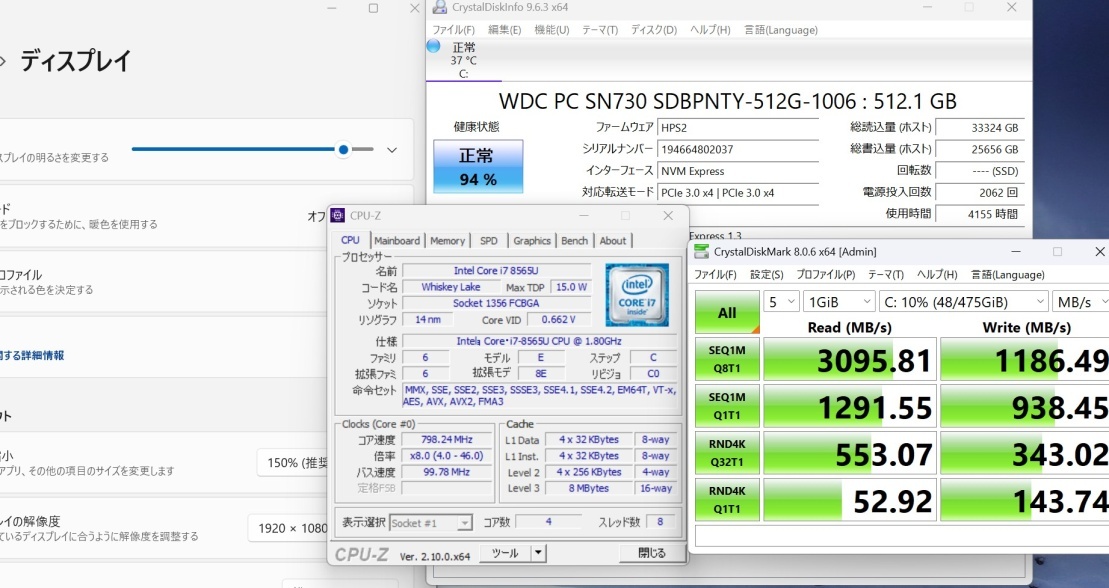Open the 1920 × 1080 resolution dropdown
The image size is (1109, 588).
(289, 529)
